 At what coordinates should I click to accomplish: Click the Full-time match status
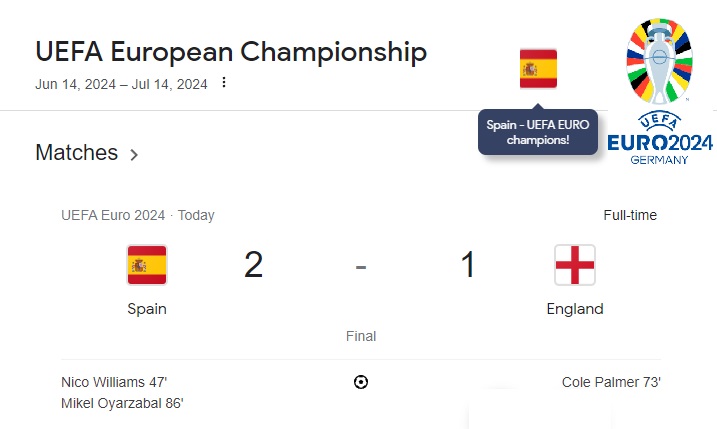pos(630,215)
